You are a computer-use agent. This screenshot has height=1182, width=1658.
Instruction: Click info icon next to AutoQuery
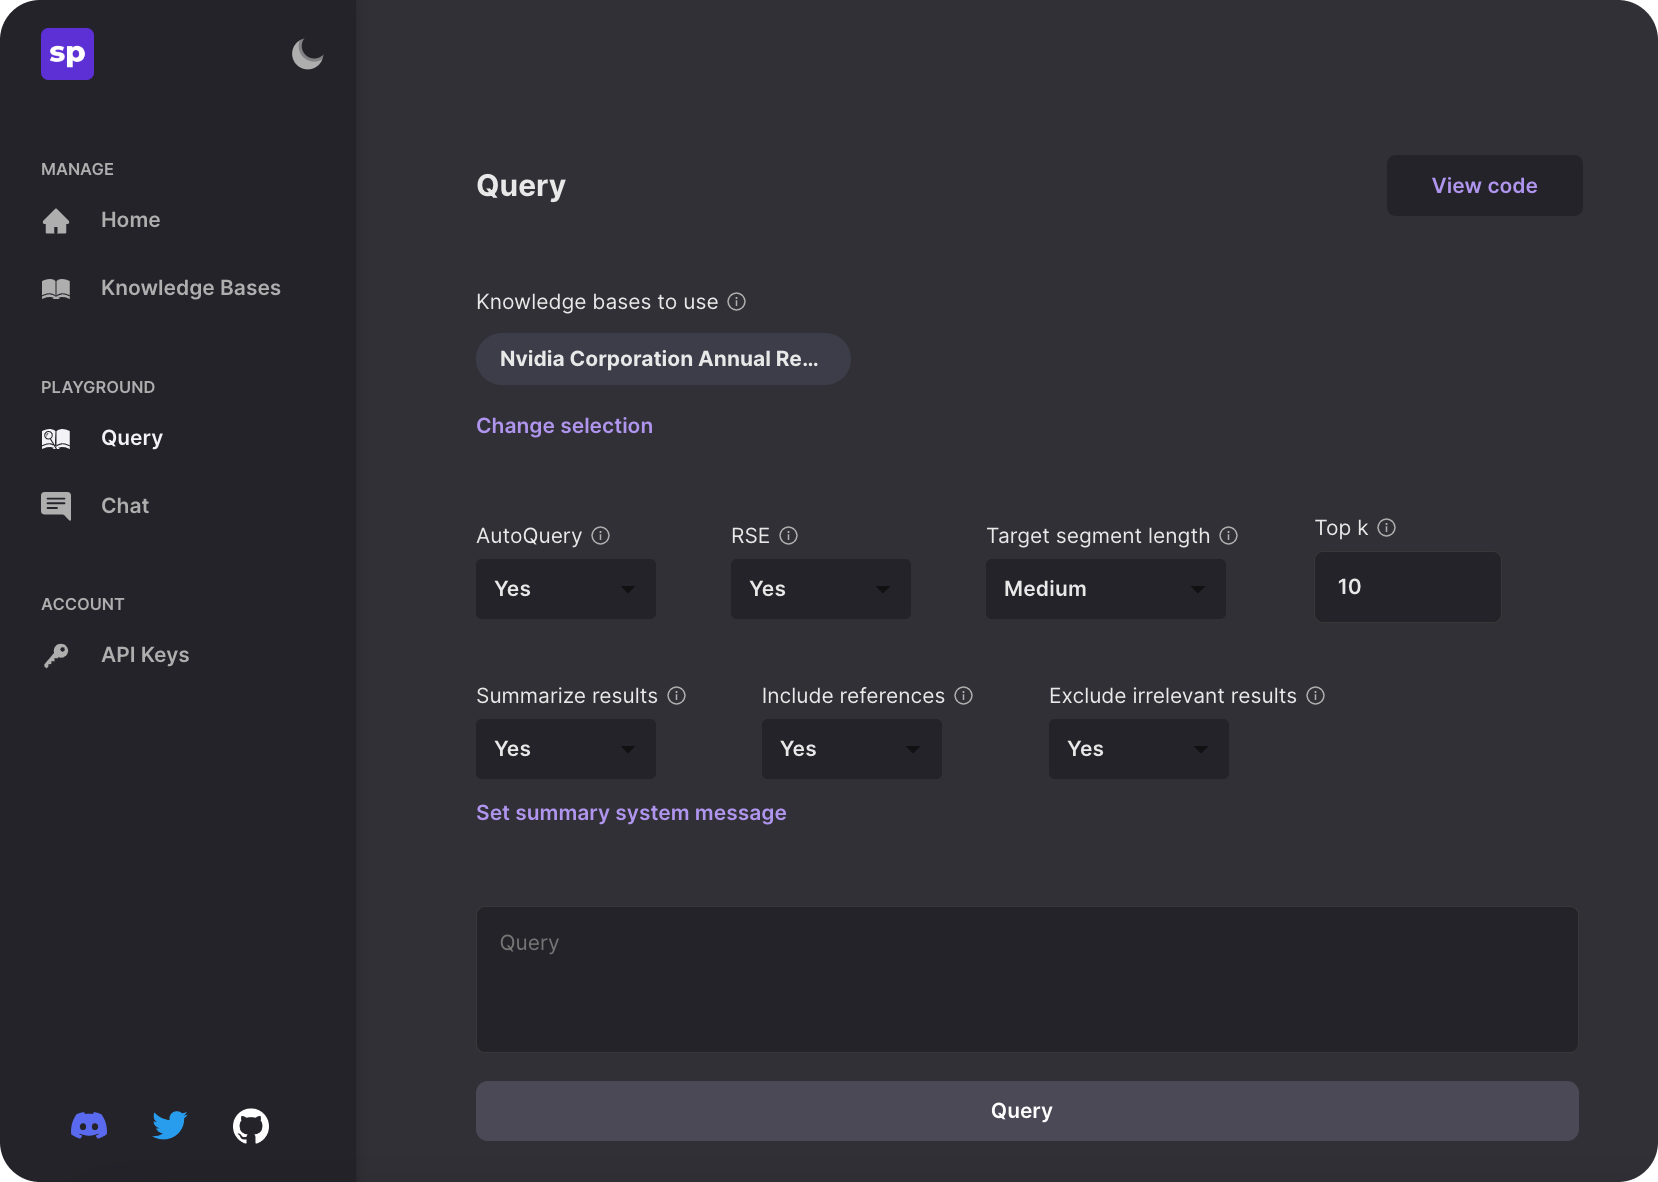point(601,536)
